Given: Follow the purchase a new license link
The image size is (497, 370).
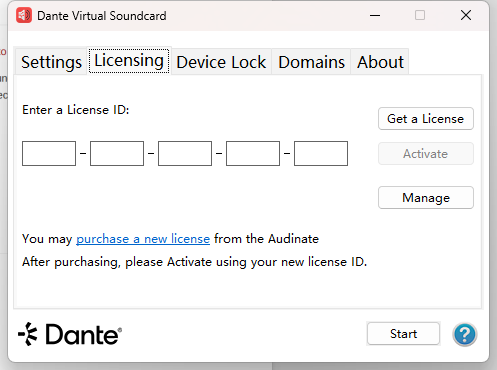Looking at the screenshot, I should [x=143, y=239].
